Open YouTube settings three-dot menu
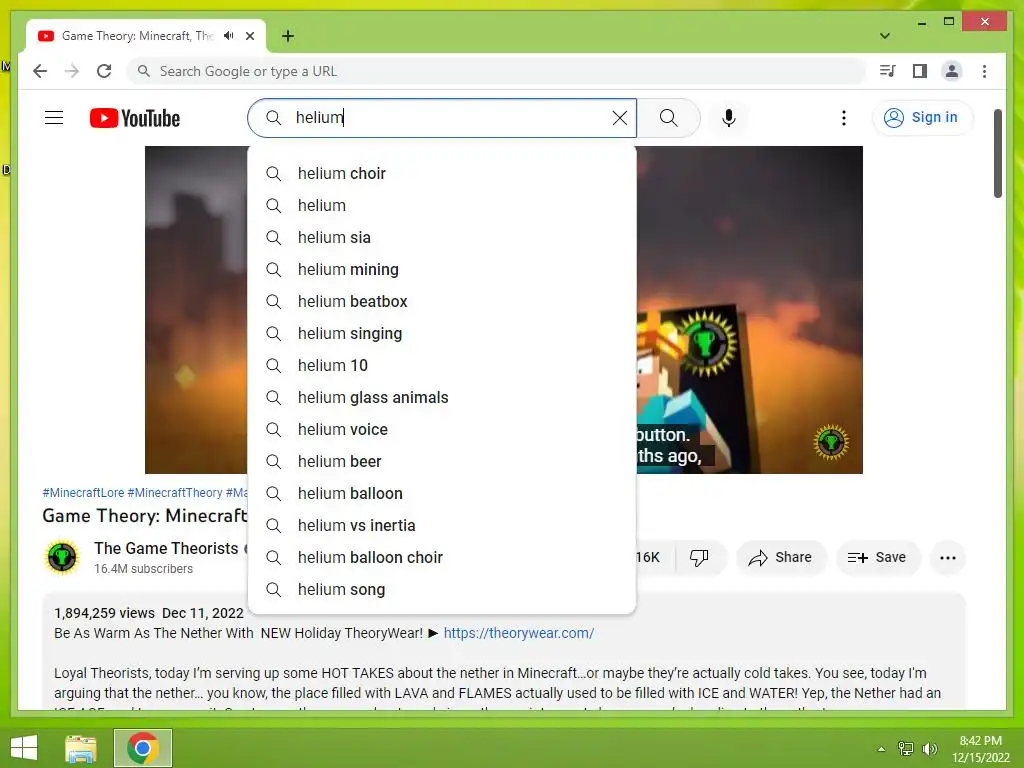Image resolution: width=1024 pixels, height=768 pixels. point(844,118)
